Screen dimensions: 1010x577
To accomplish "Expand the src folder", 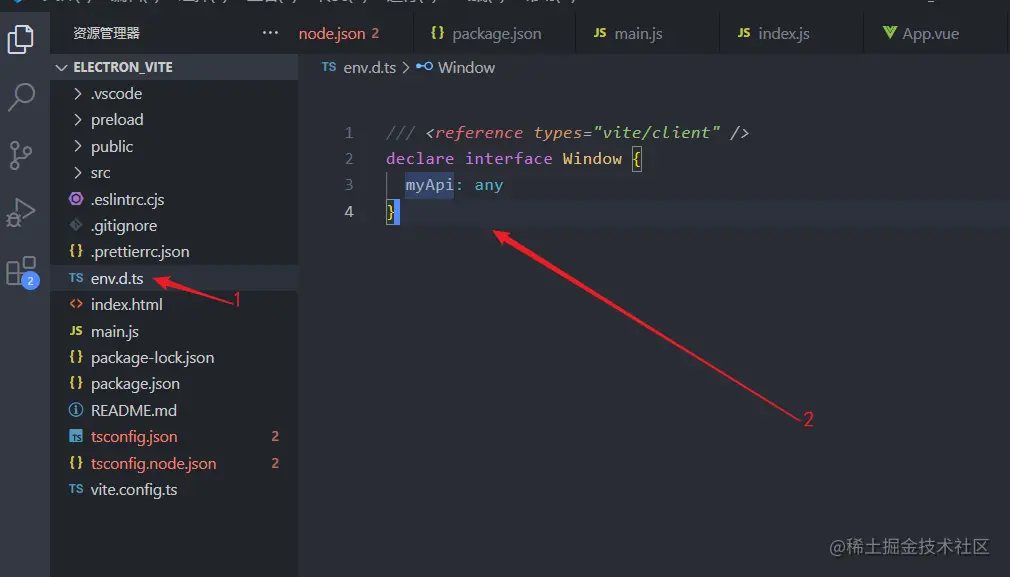I will (x=174, y=173).
